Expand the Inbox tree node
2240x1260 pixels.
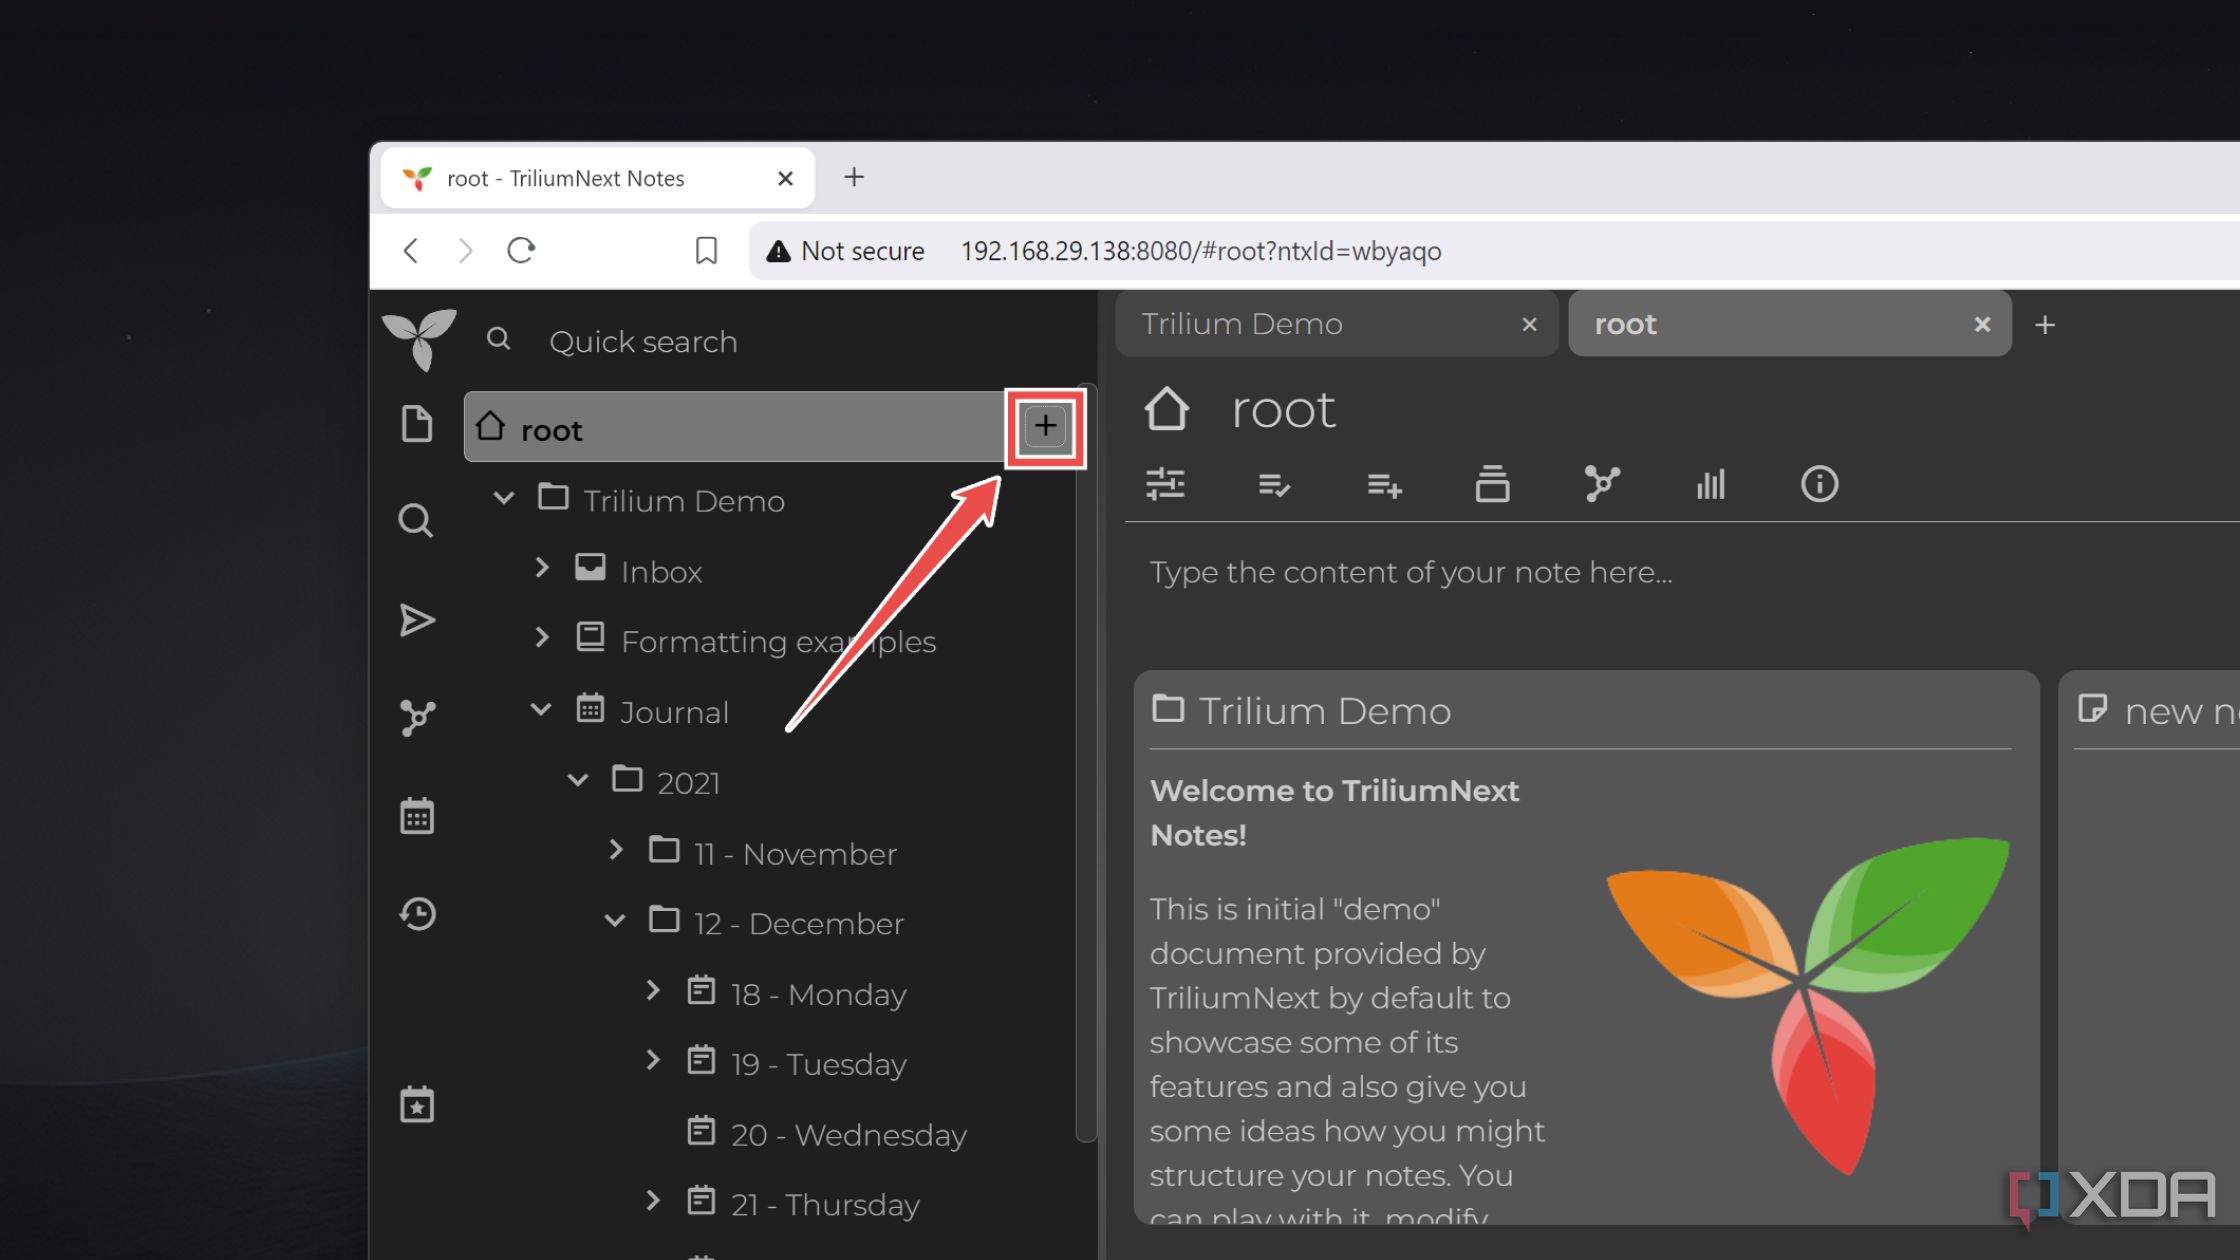coord(542,568)
